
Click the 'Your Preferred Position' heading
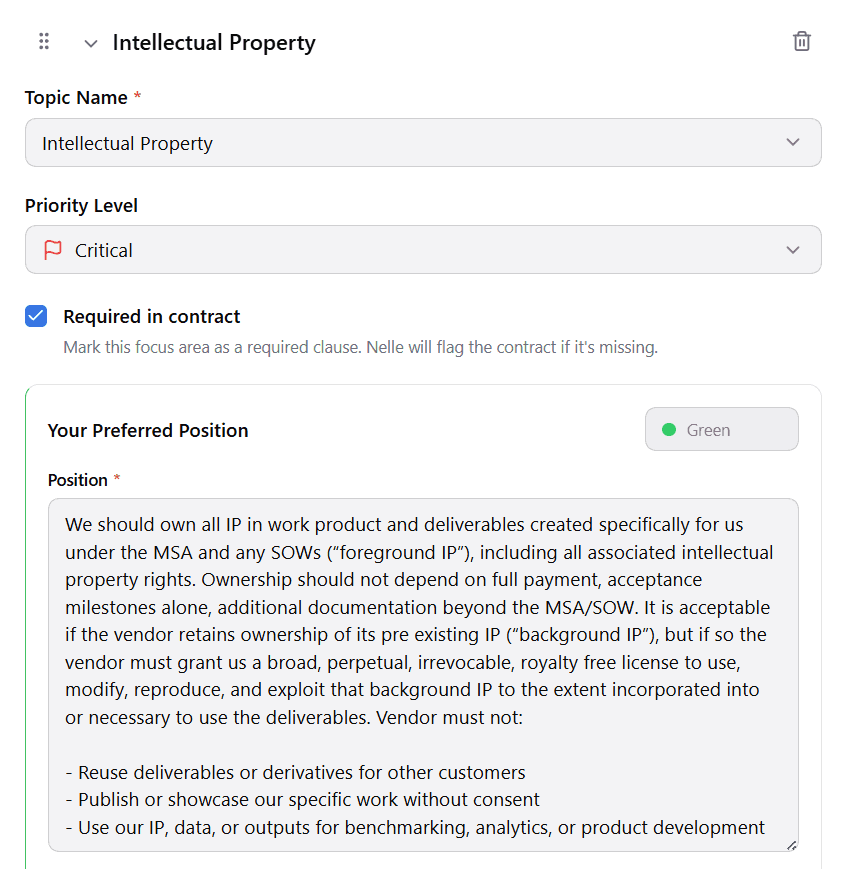(x=148, y=431)
